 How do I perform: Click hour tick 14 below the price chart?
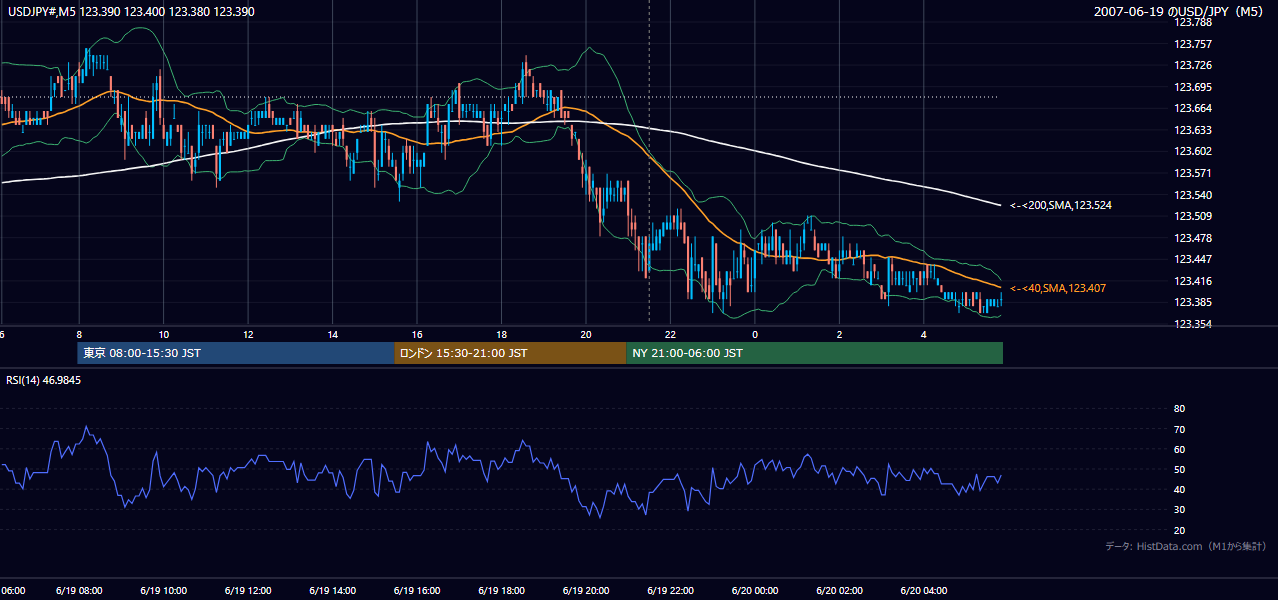[332, 334]
